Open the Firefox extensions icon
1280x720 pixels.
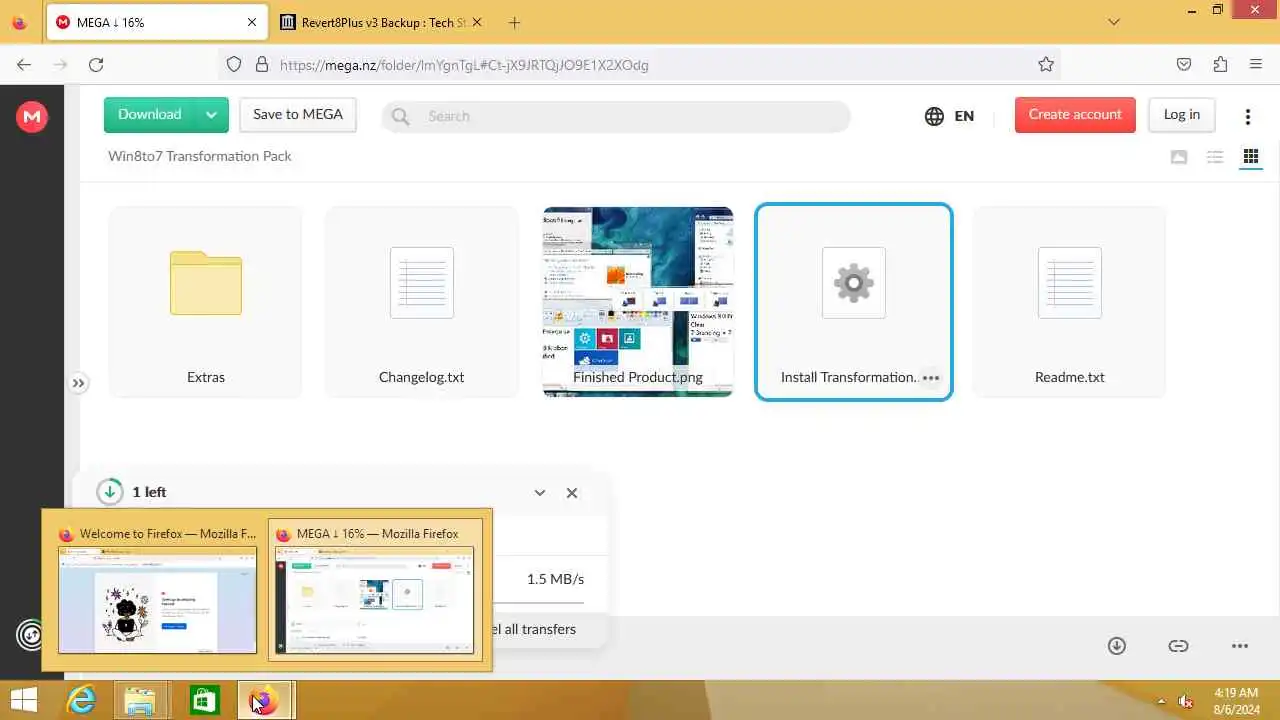click(x=1220, y=64)
